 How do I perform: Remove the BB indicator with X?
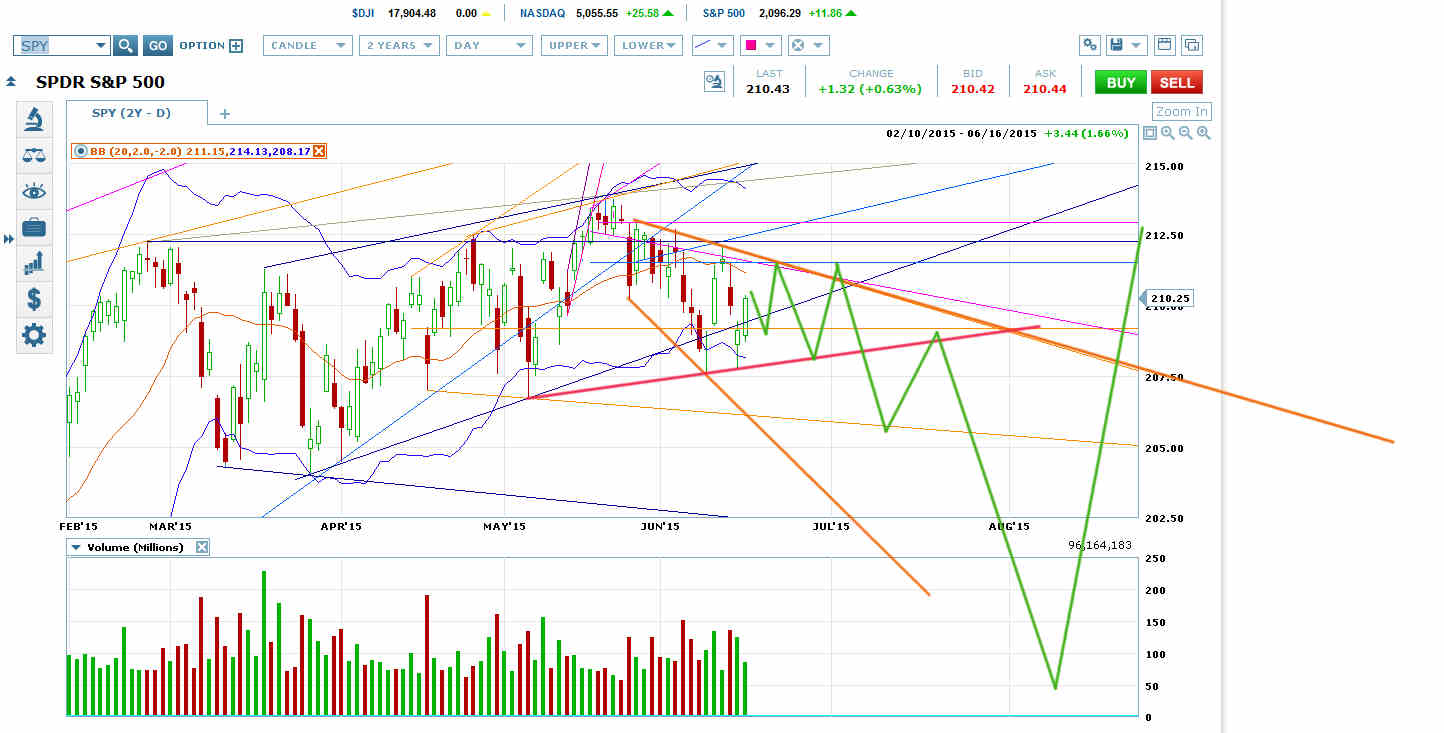(x=319, y=151)
